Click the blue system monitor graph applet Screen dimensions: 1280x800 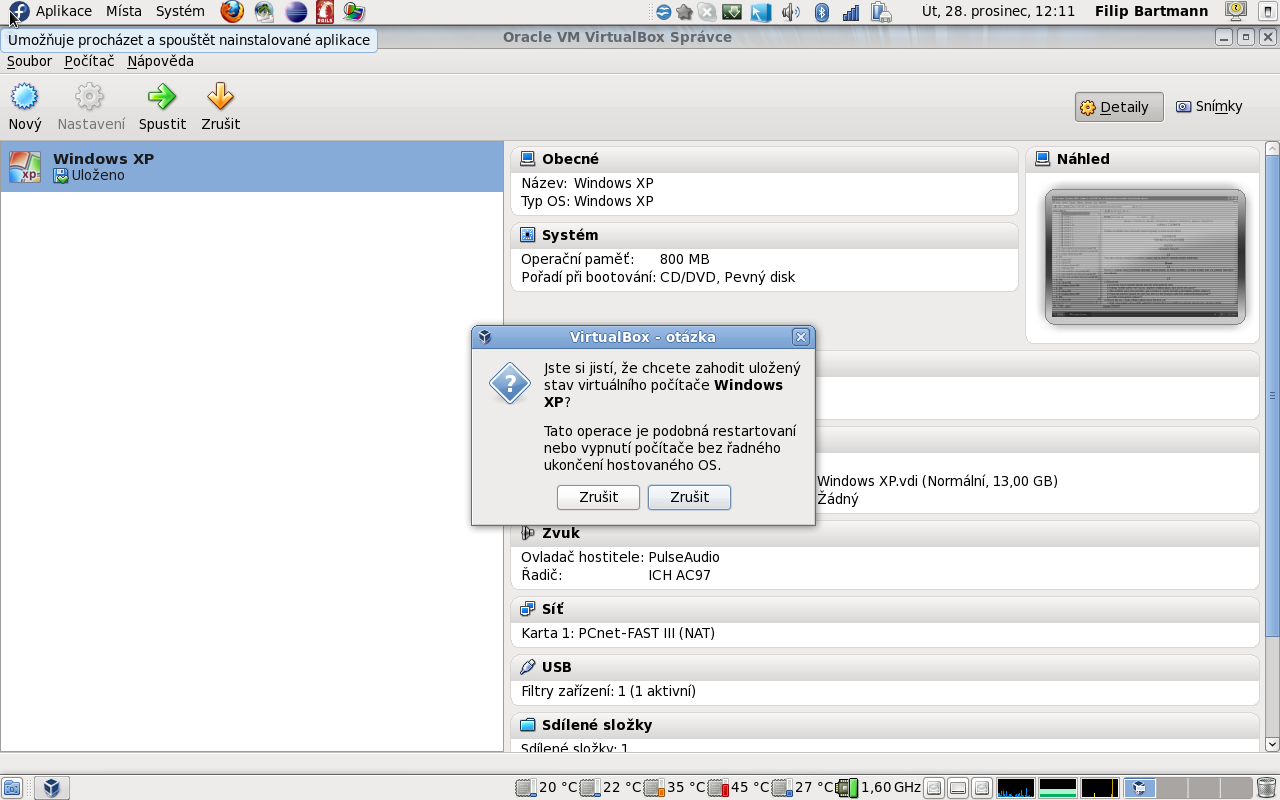pos(1016,788)
